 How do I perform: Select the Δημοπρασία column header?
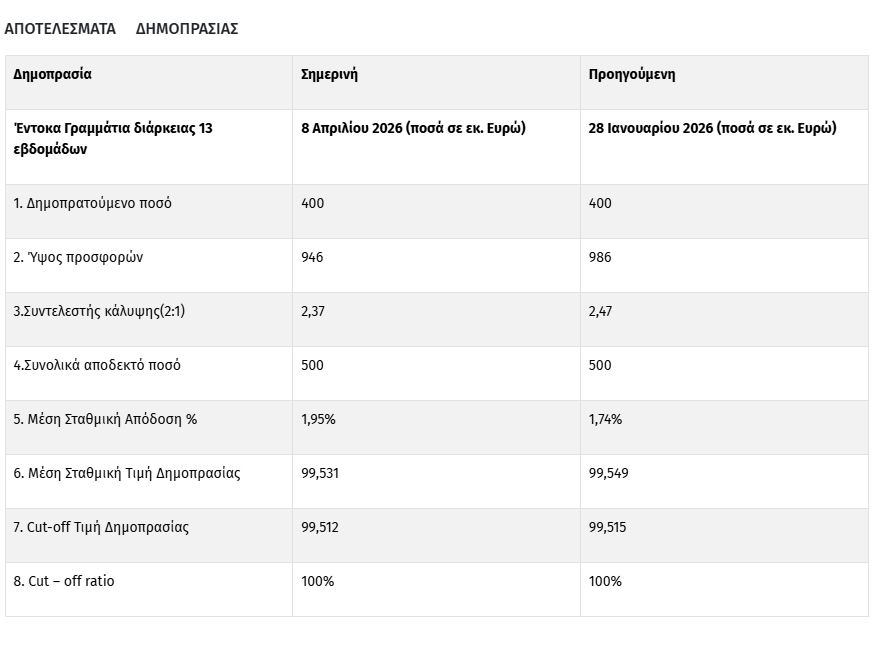(x=52, y=75)
